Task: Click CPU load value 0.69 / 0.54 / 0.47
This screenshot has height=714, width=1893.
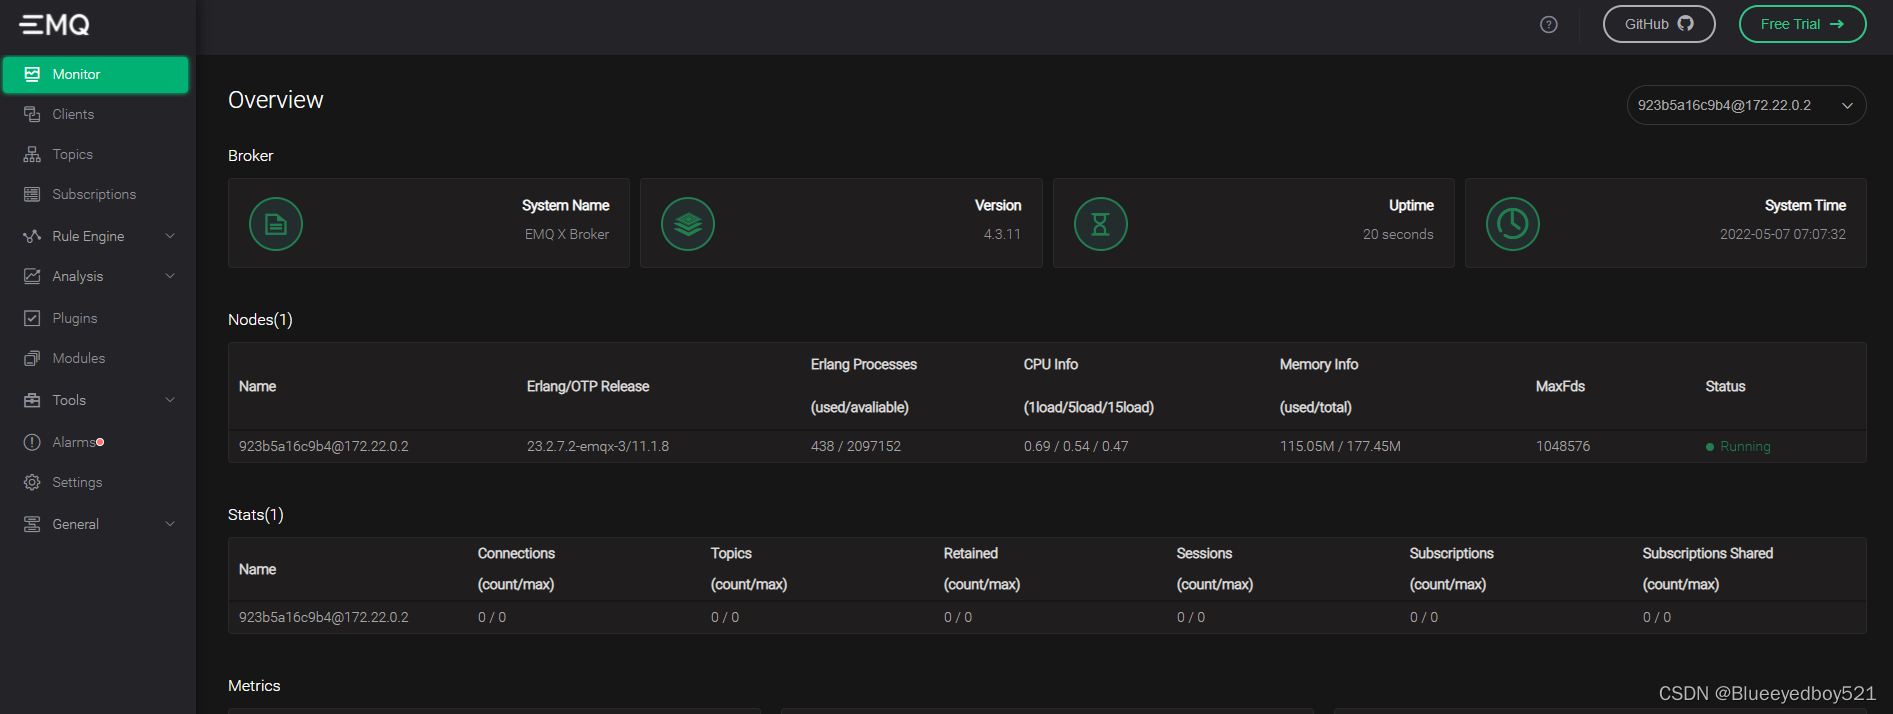Action: coord(1076,446)
